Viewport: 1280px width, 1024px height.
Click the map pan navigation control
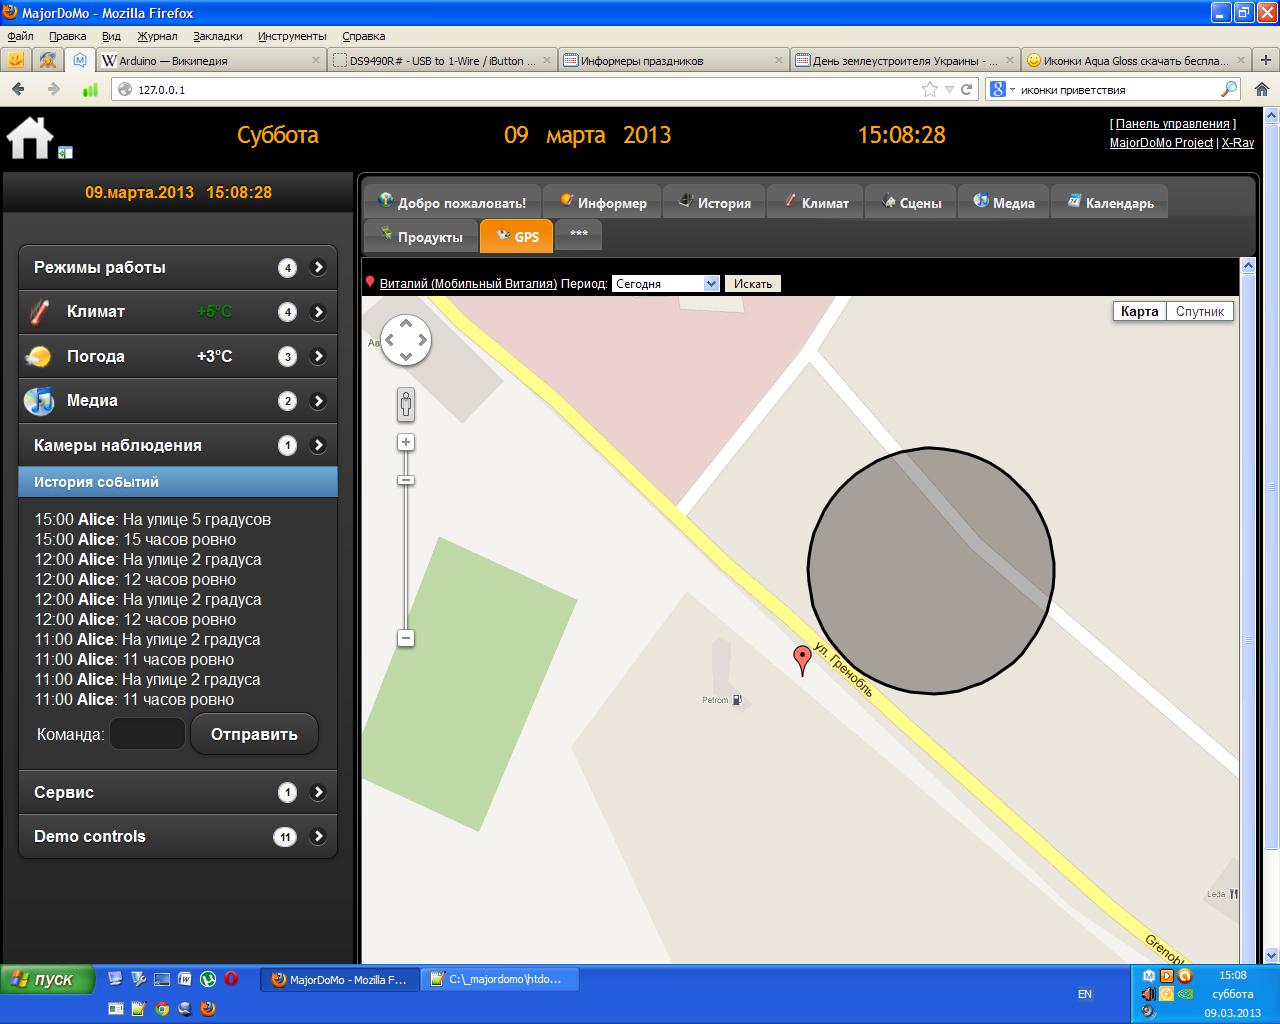406,340
